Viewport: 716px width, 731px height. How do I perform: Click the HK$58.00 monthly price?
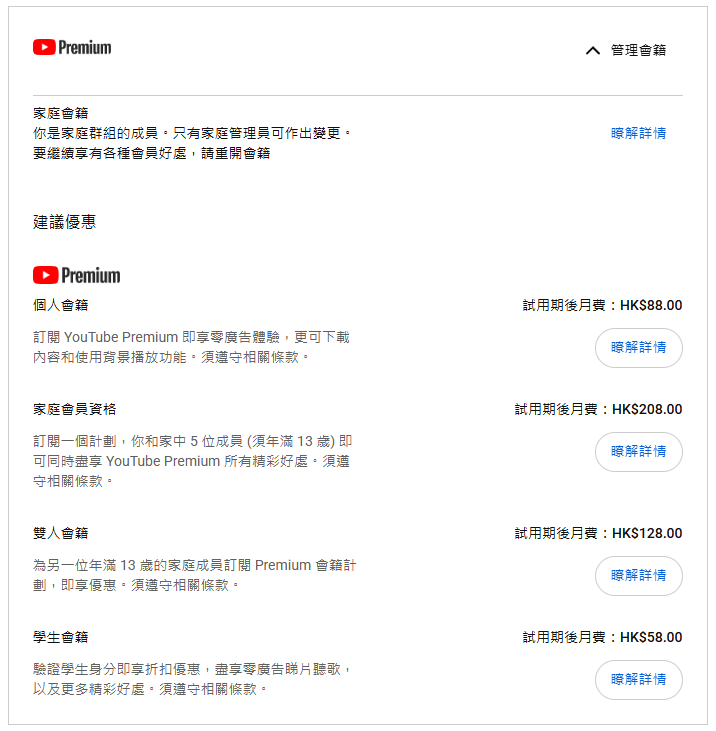click(651, 637)
